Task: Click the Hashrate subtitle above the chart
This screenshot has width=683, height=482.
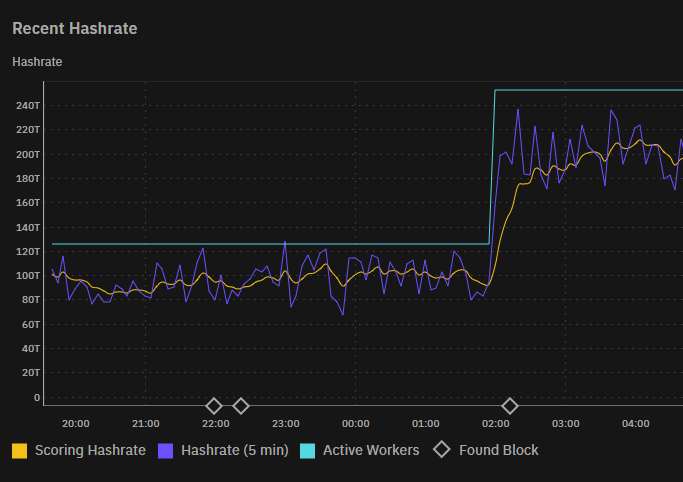Action: 37,62
